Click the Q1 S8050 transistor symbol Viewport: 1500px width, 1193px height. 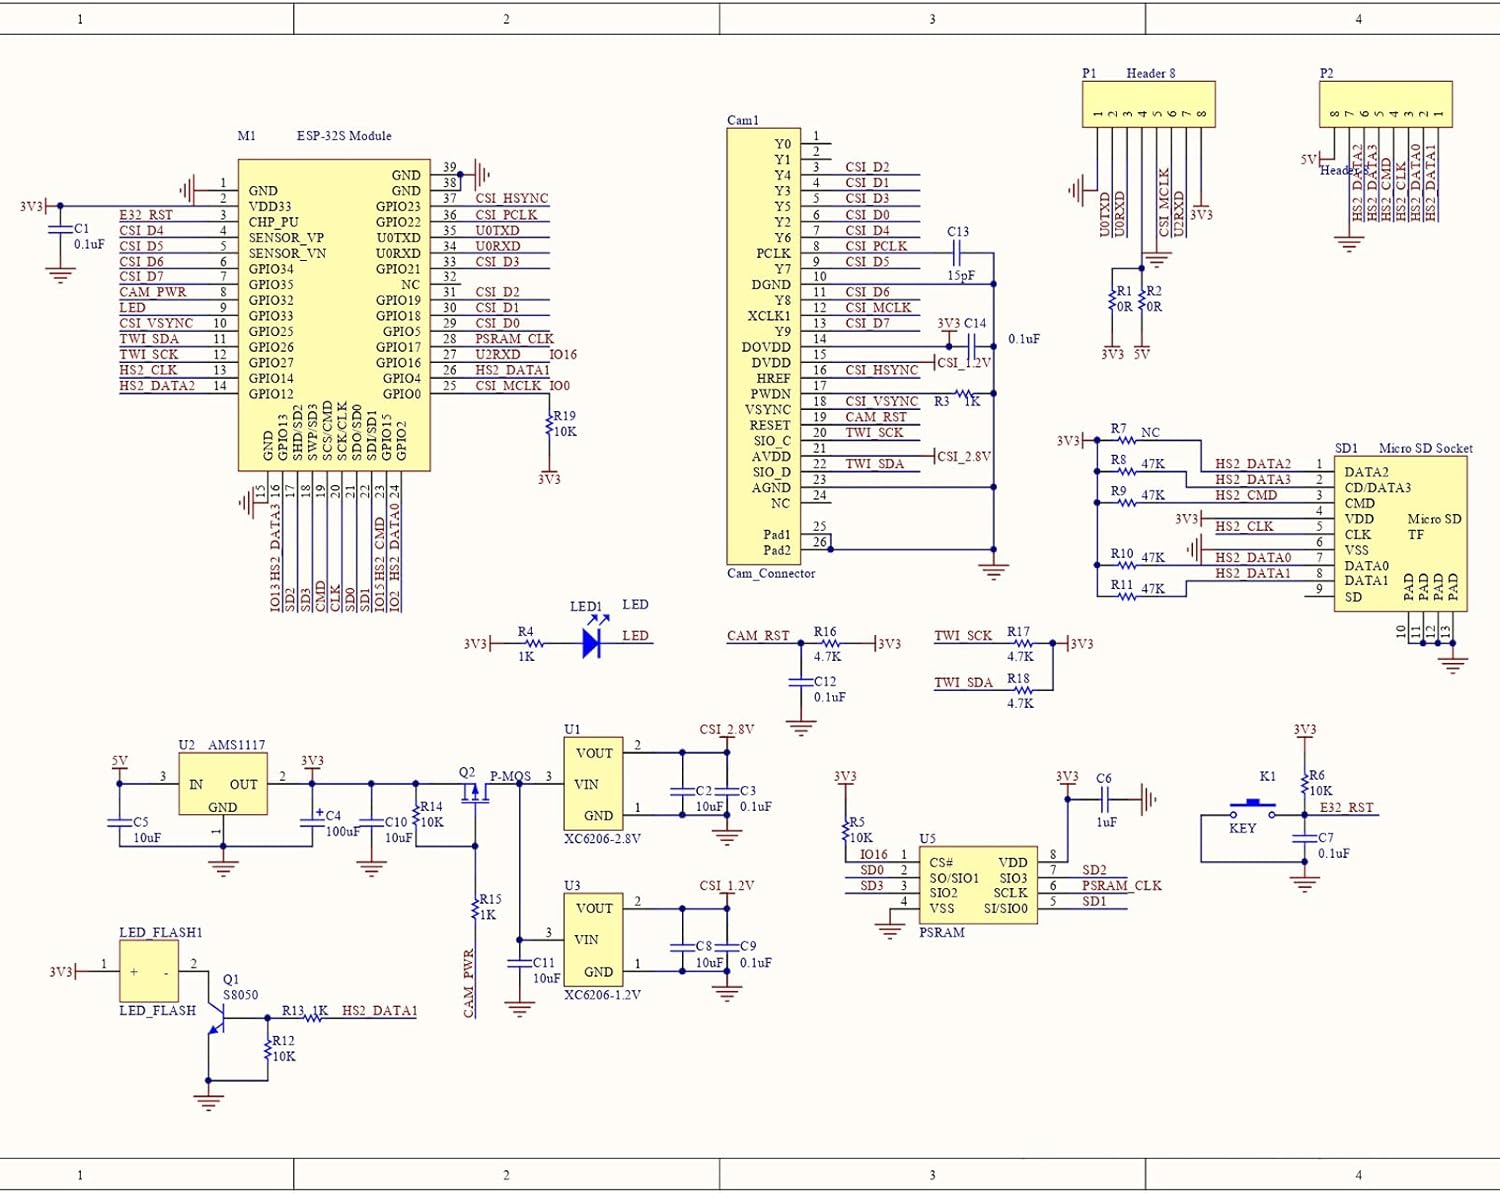[x=216, y=1020]
